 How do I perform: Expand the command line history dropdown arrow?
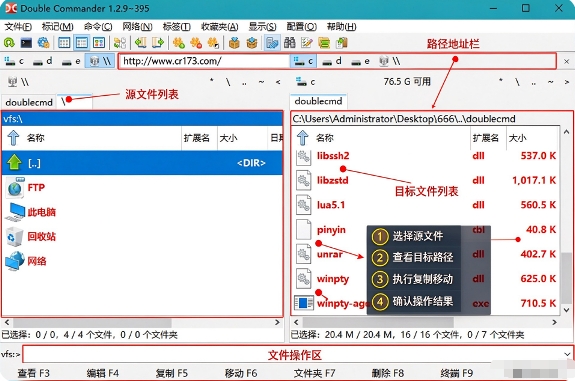click(567, 354)
